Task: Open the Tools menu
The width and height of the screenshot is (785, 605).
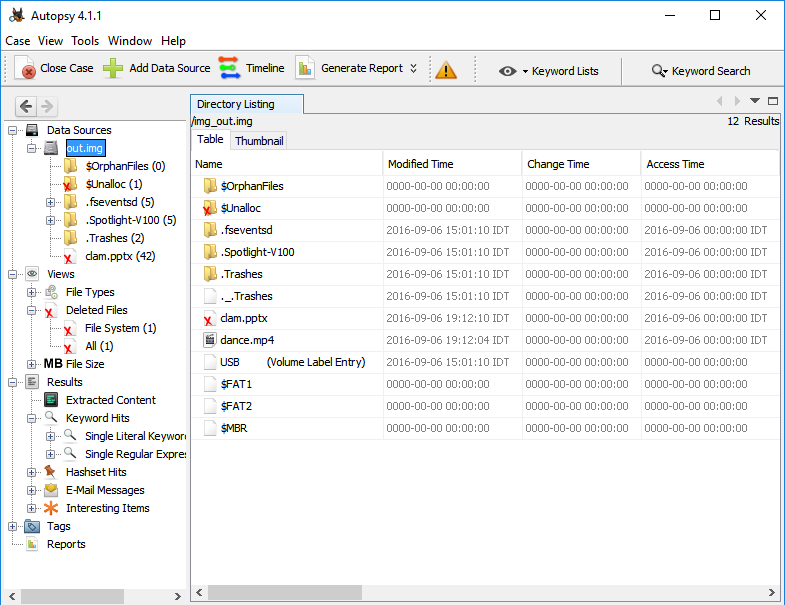Action: [85, 41]
